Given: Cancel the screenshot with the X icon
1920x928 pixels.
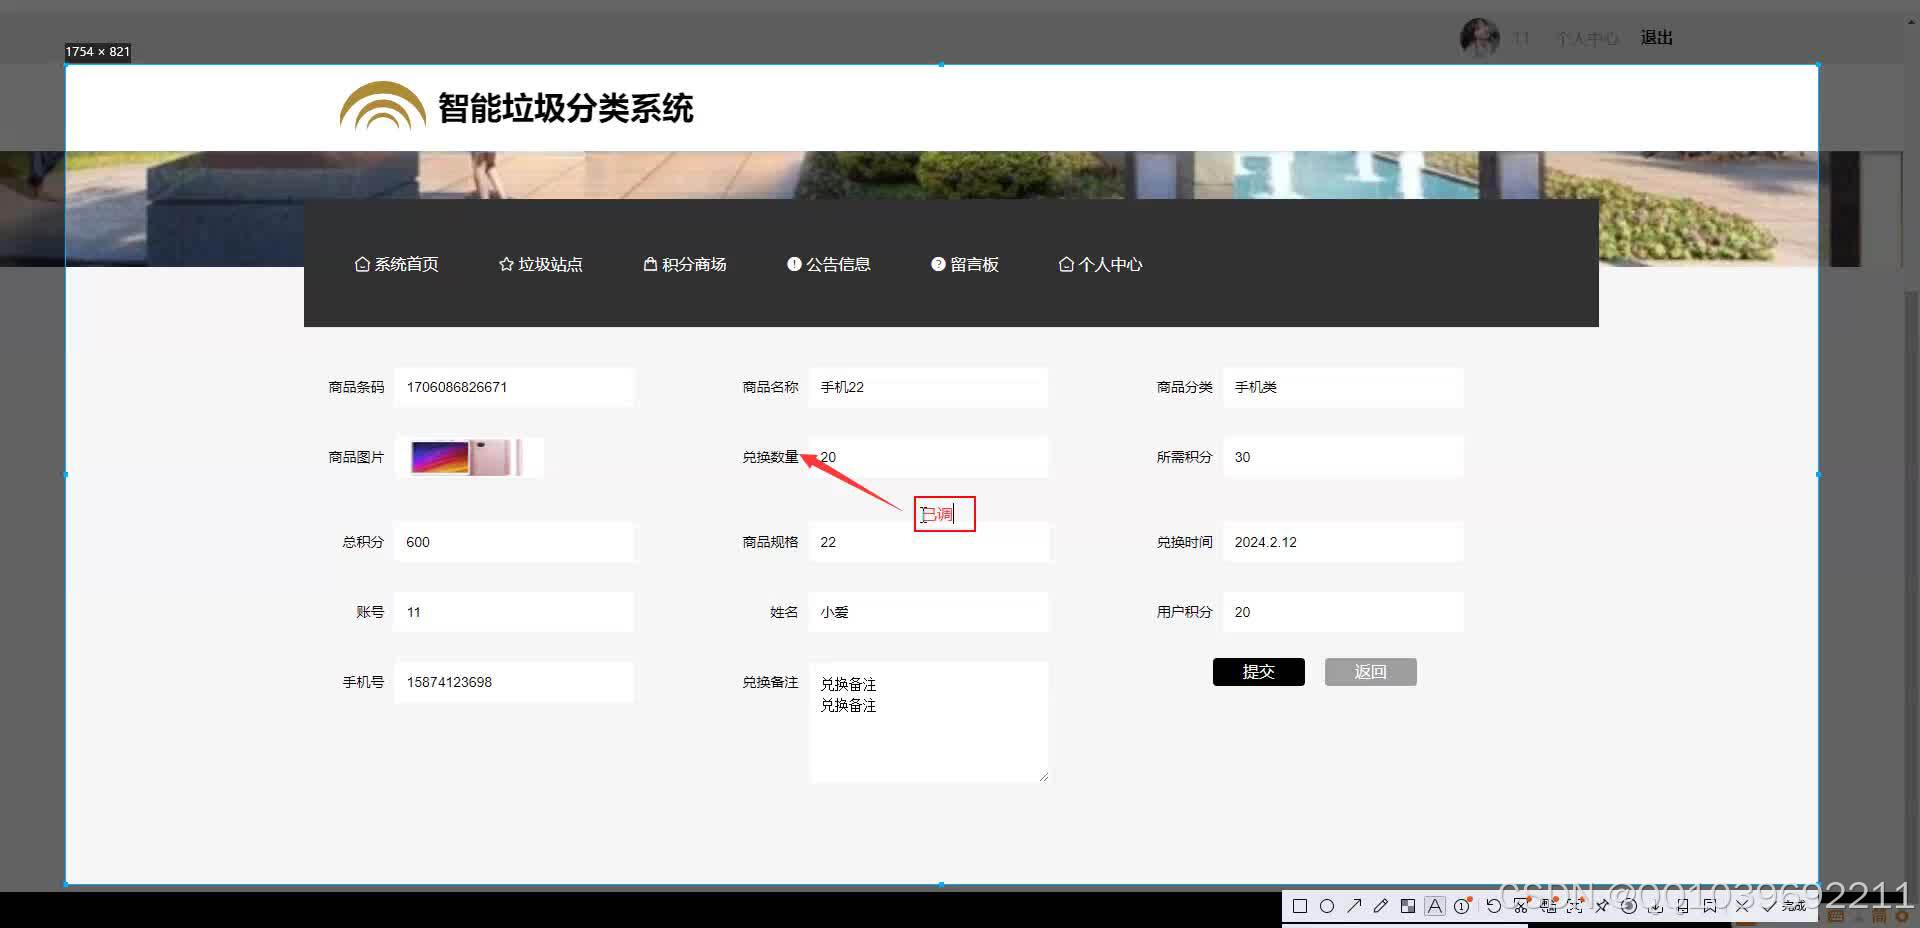Looking at the screenshot, I should point(1742,905).
